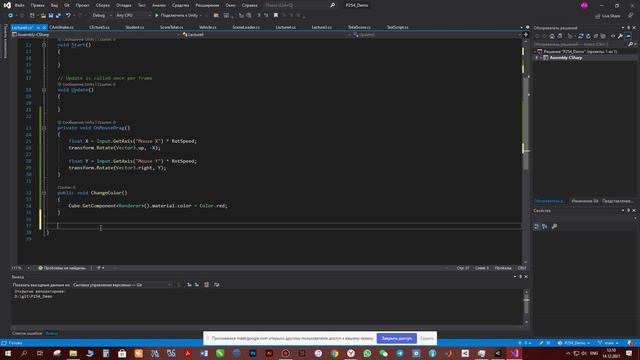640x360 pixels.
Task: Click the Solution Explorer search magnifier icon
Action: point(630,44)
